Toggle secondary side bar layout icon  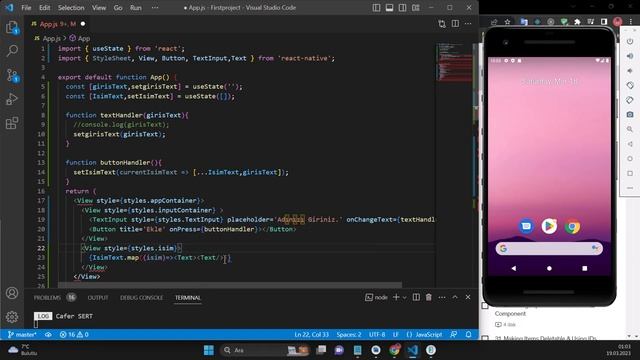[402, 7]
